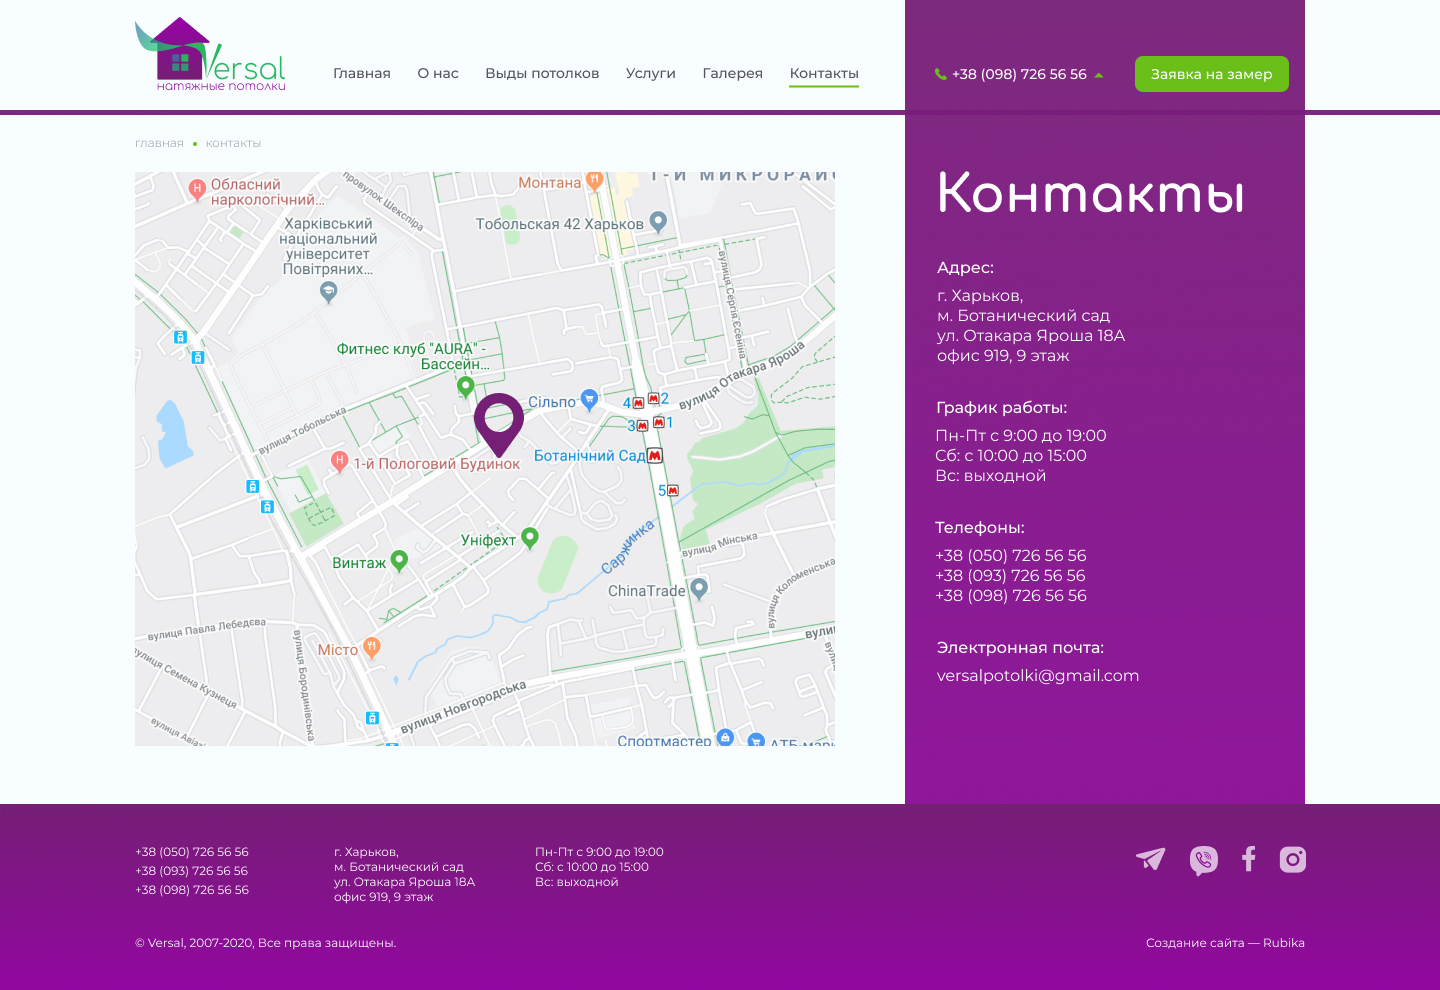Viewport: 1440px width, 990px height.
Task: Click the Сільпо shopping cart marker
Action: point(589,400)
